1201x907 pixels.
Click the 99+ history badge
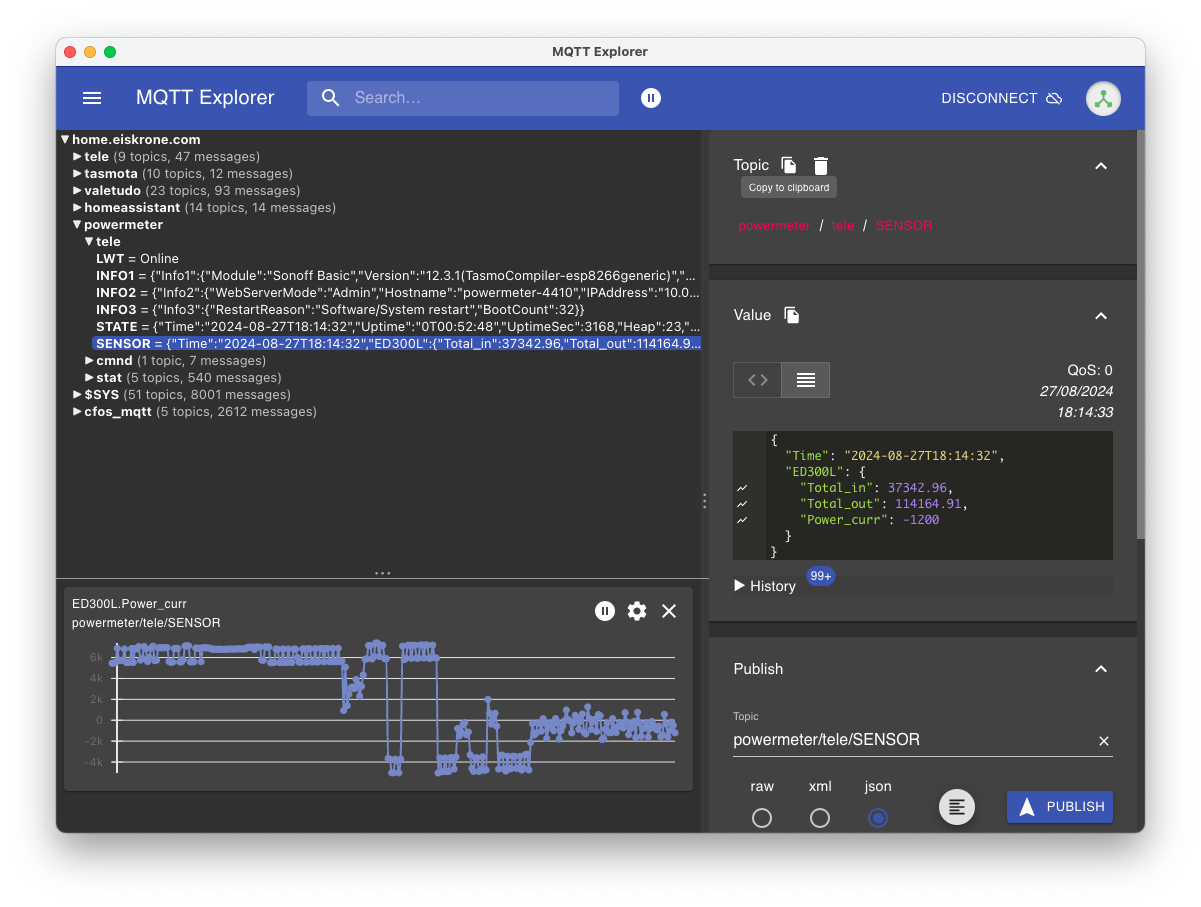pyautogui.click(x=821, y=577)
